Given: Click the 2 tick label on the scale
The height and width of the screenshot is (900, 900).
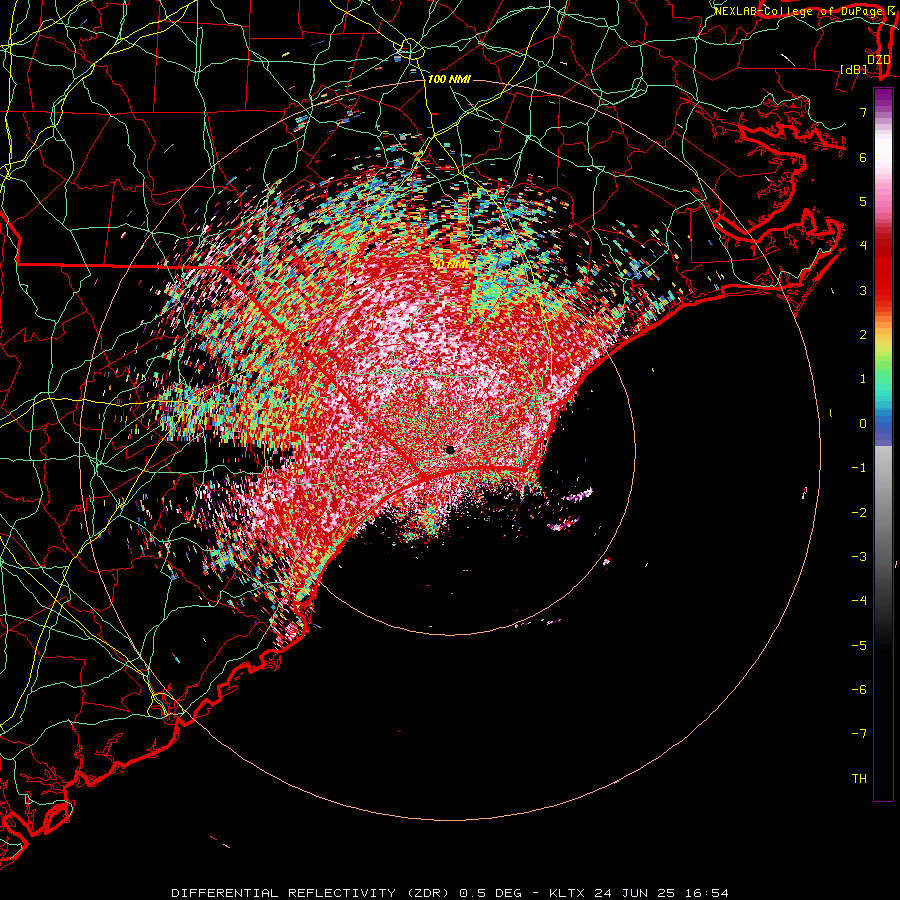Looking at the screenshot, I should 863,335.
